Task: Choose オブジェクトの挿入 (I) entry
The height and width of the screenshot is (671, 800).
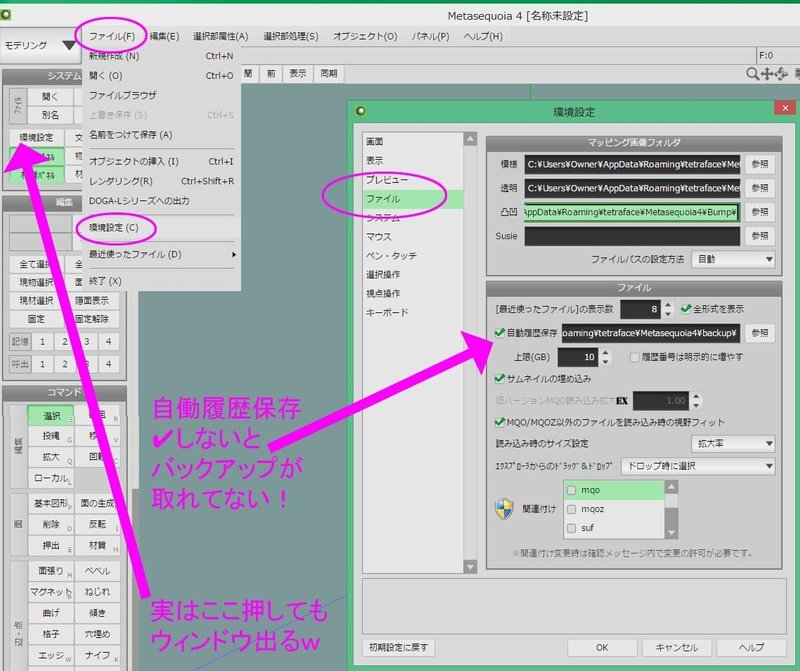Action: point(161,161)
